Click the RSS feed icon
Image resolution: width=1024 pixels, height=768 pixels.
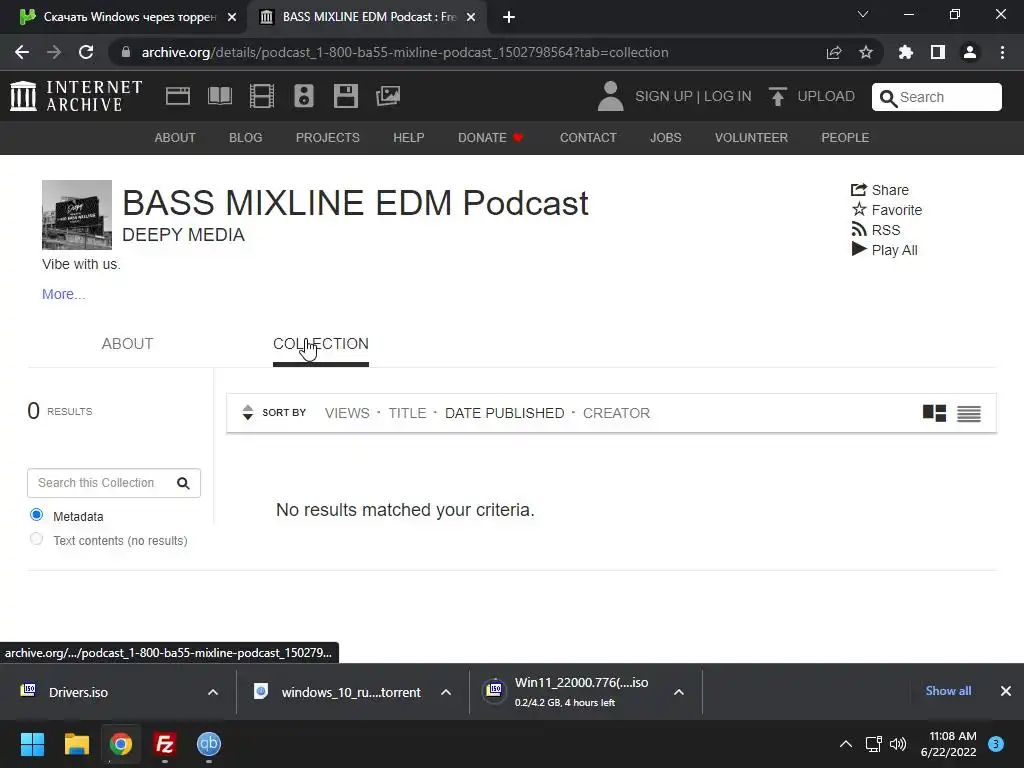859,229
